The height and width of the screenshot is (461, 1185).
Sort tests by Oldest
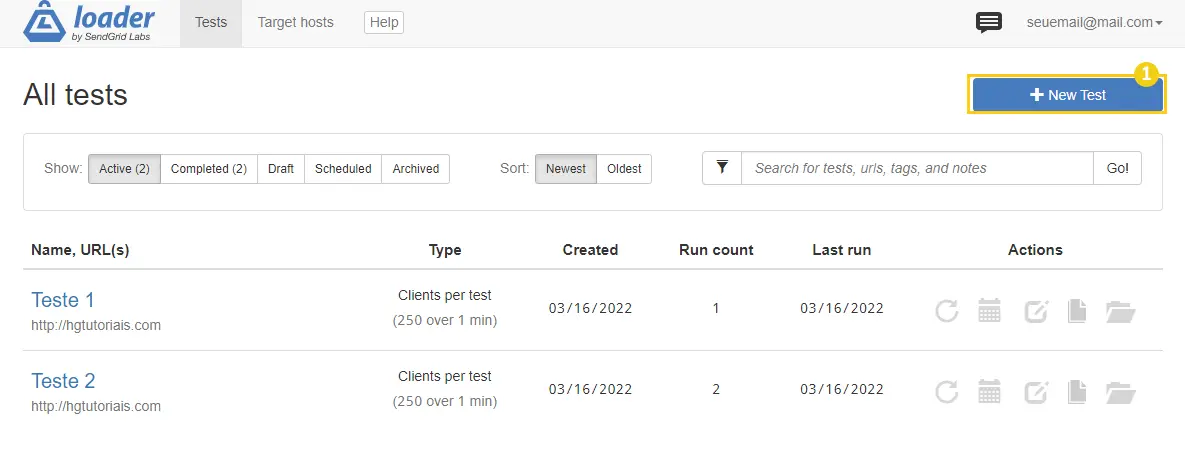tap(624, 169)
